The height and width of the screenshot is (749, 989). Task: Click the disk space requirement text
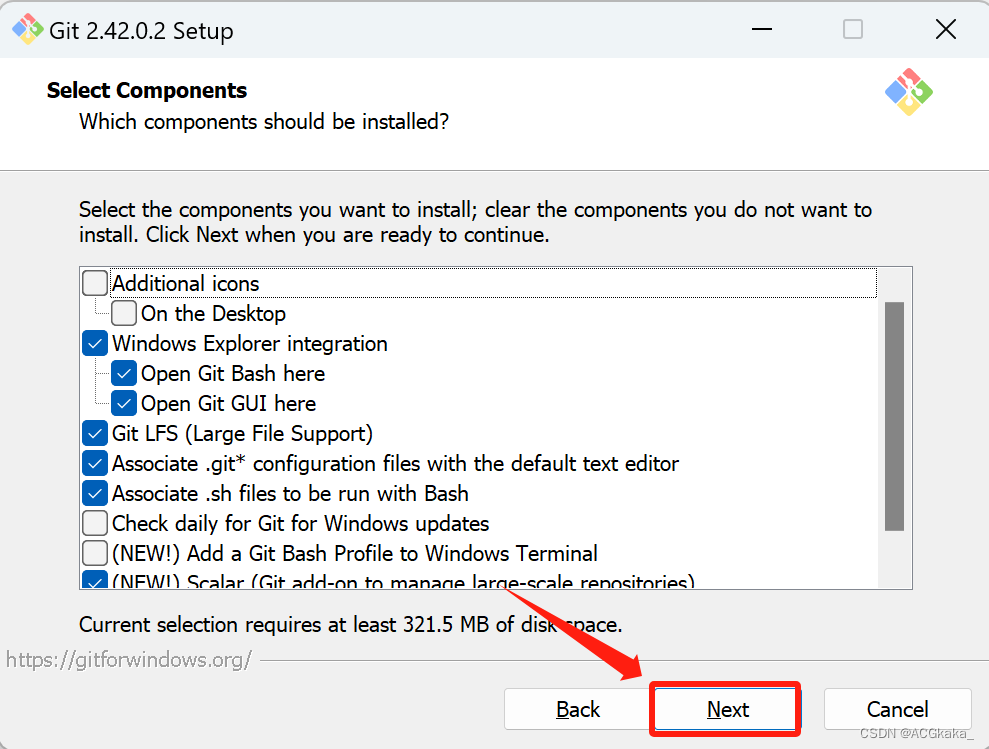351,625
